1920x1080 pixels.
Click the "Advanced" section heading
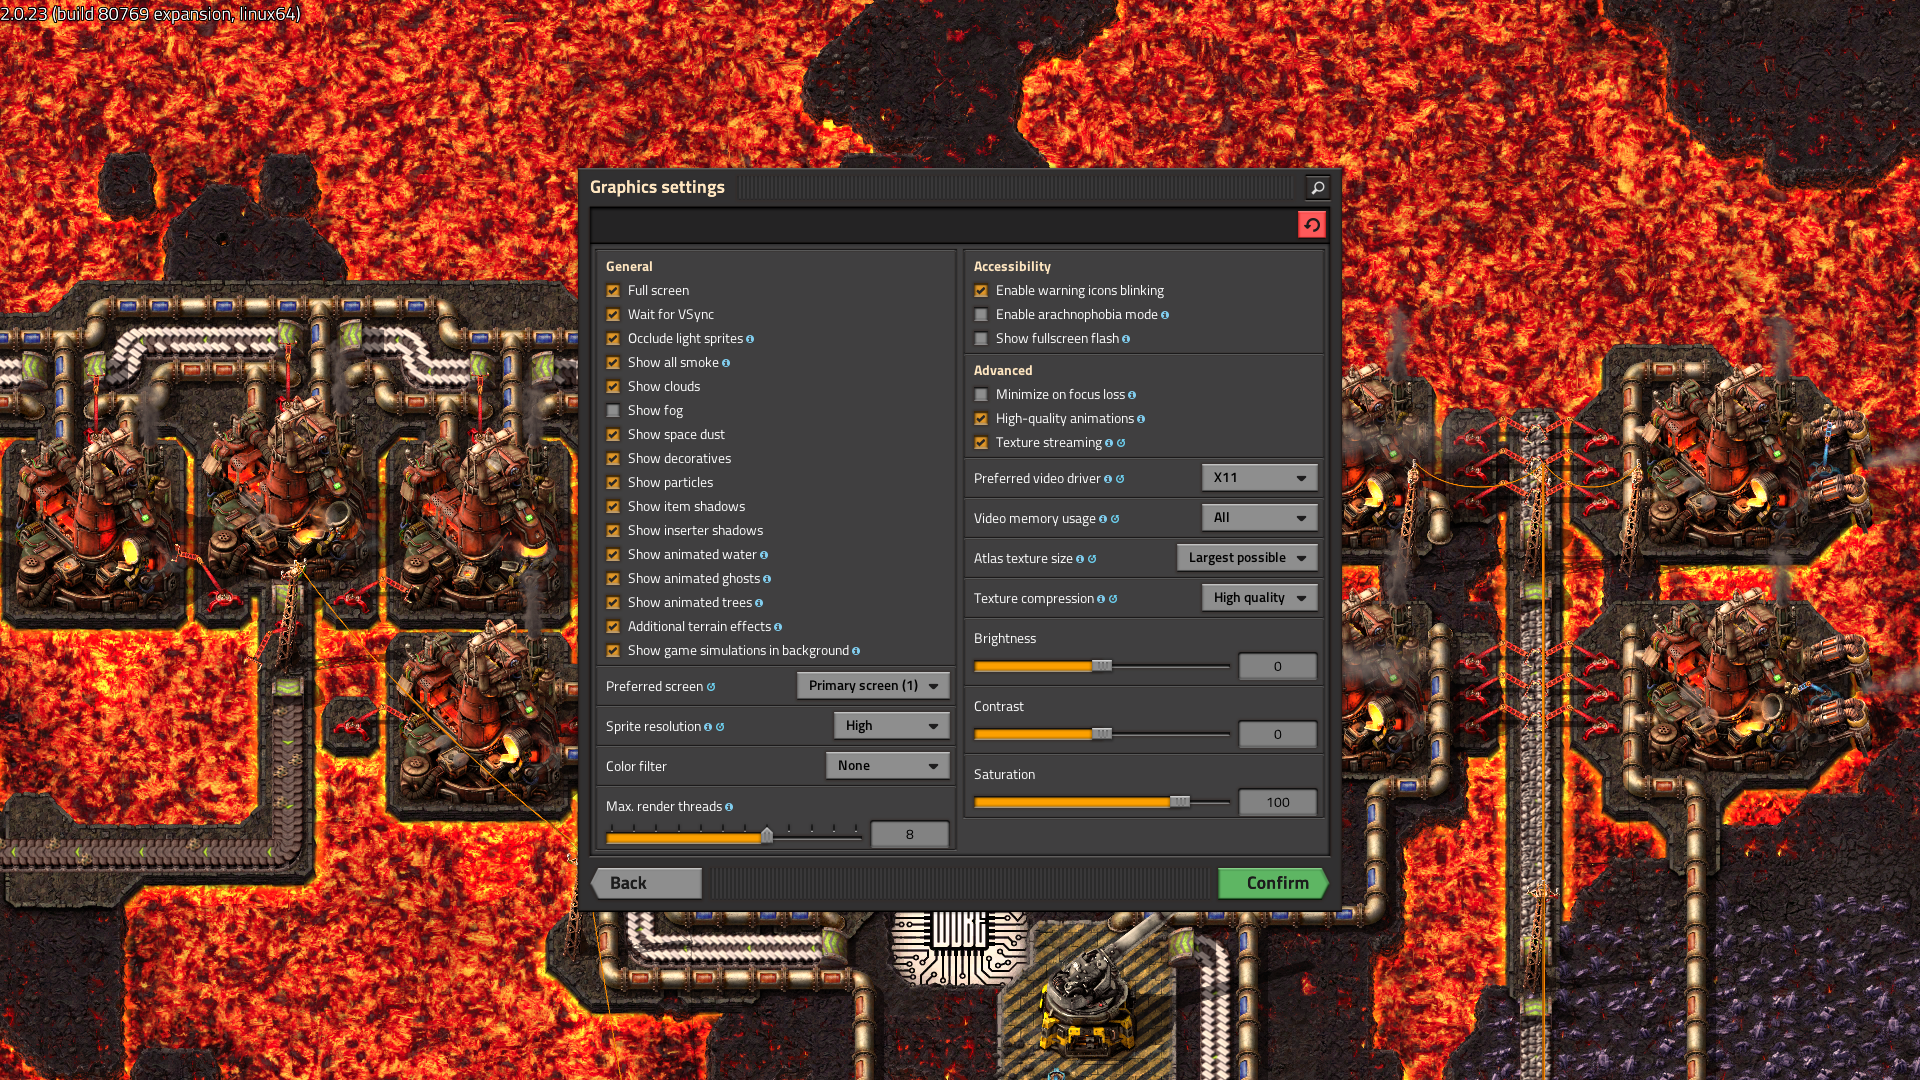1003,370
